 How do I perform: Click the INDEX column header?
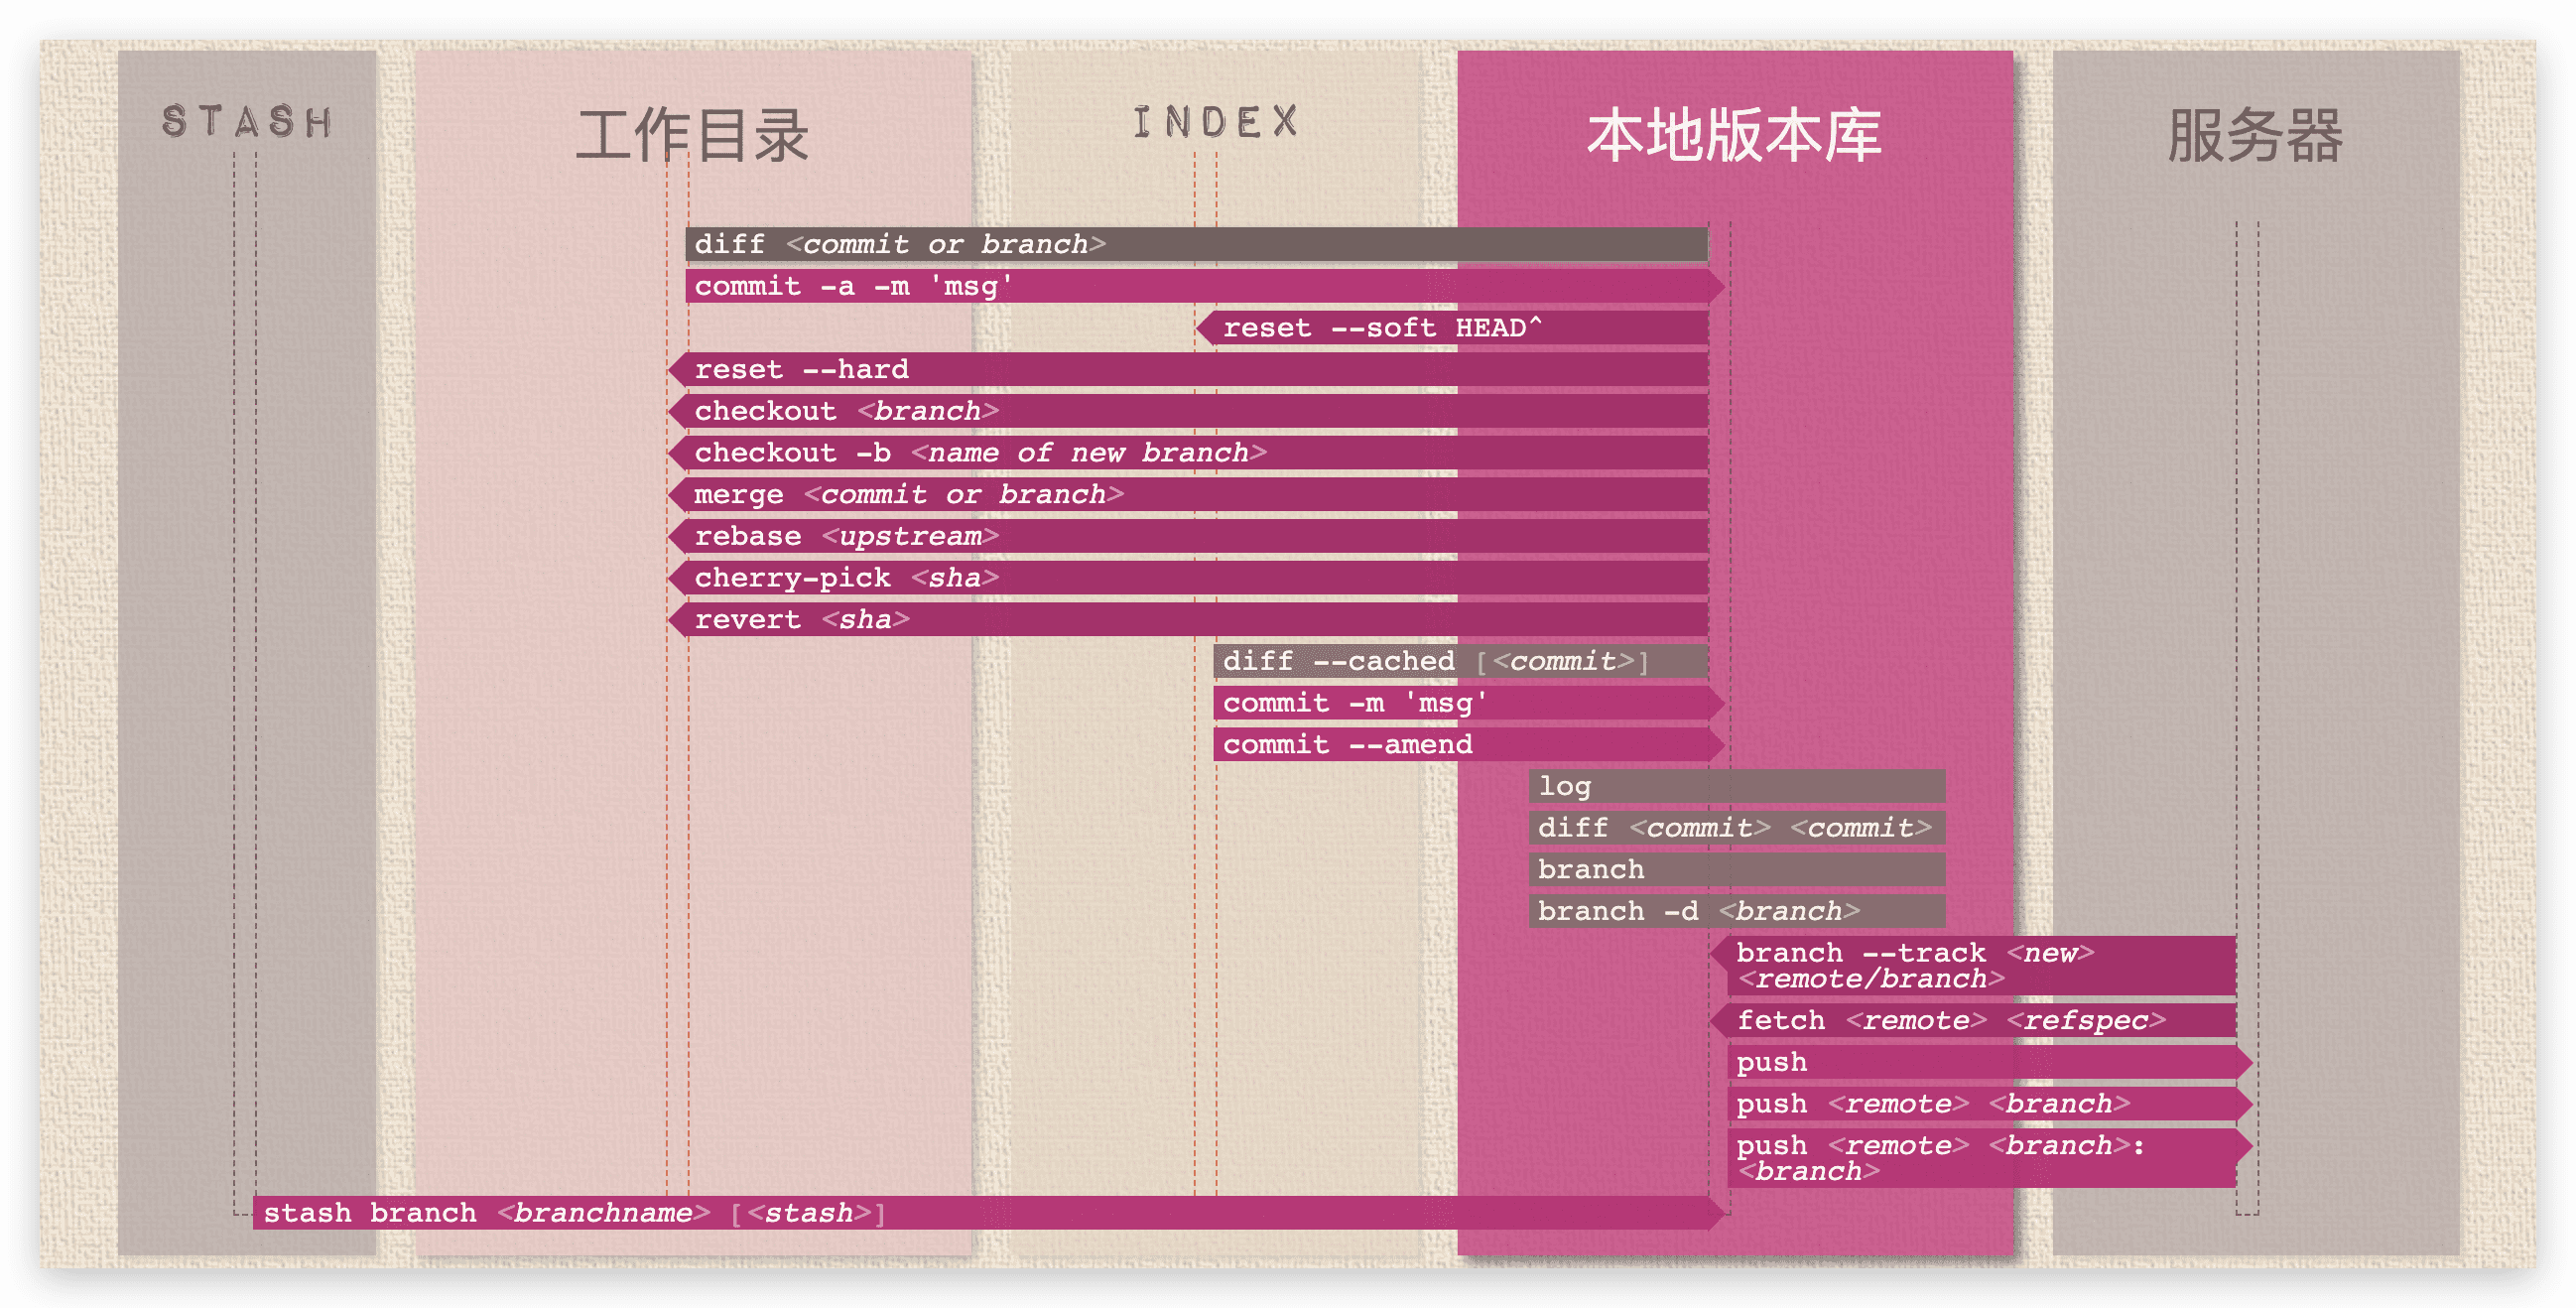tap(1215, 122)
